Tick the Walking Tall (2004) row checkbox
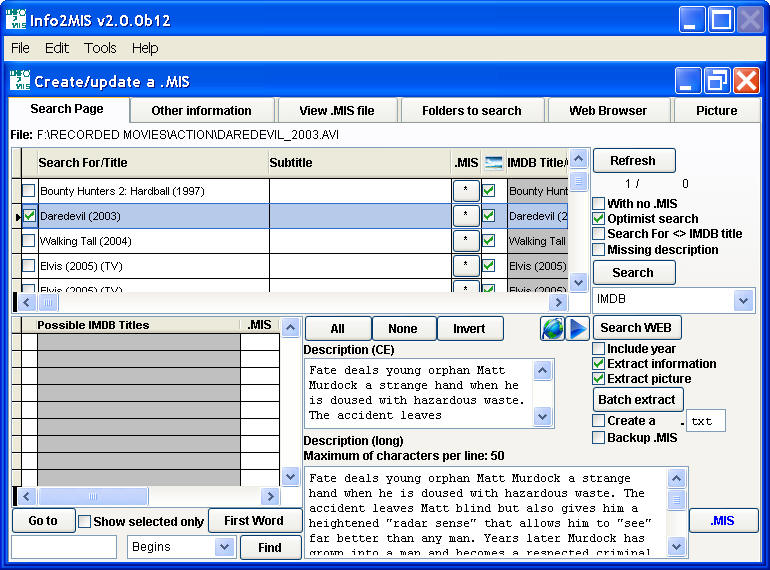Screen dimensions: 770x570 [x=29, y=241]
